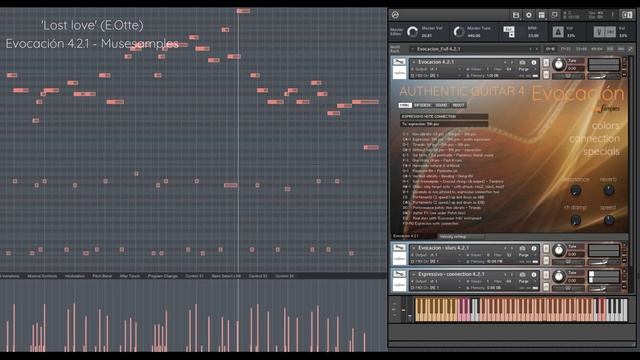Image resolution: width=640 pixels, height=360 pixels.
Task: Collapse Evocacion - slurs 4.2.1 header arrow
Action: coord(414,248)
